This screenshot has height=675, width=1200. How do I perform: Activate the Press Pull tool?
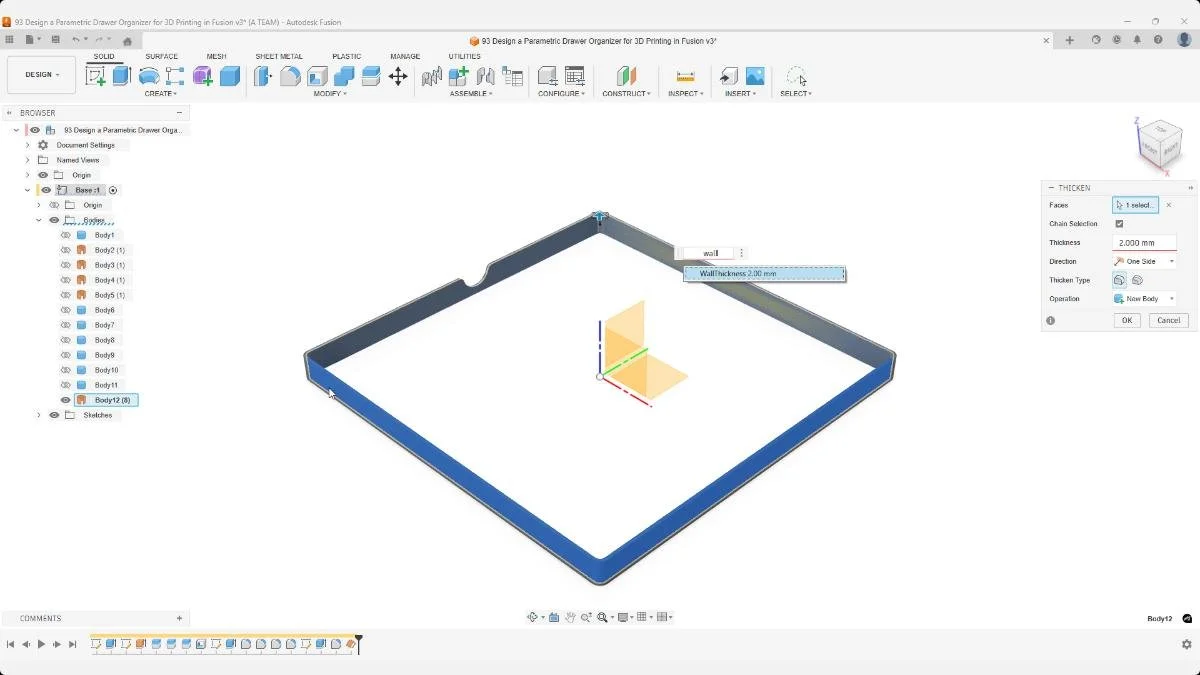point(260,77)
